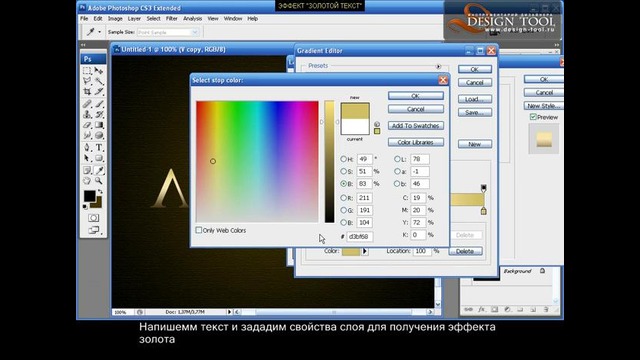The width and height of the screenshot is (640, 360).
Task: Select the Lab 'b' radio button beside 46
Action: click(x=397, y=184)
